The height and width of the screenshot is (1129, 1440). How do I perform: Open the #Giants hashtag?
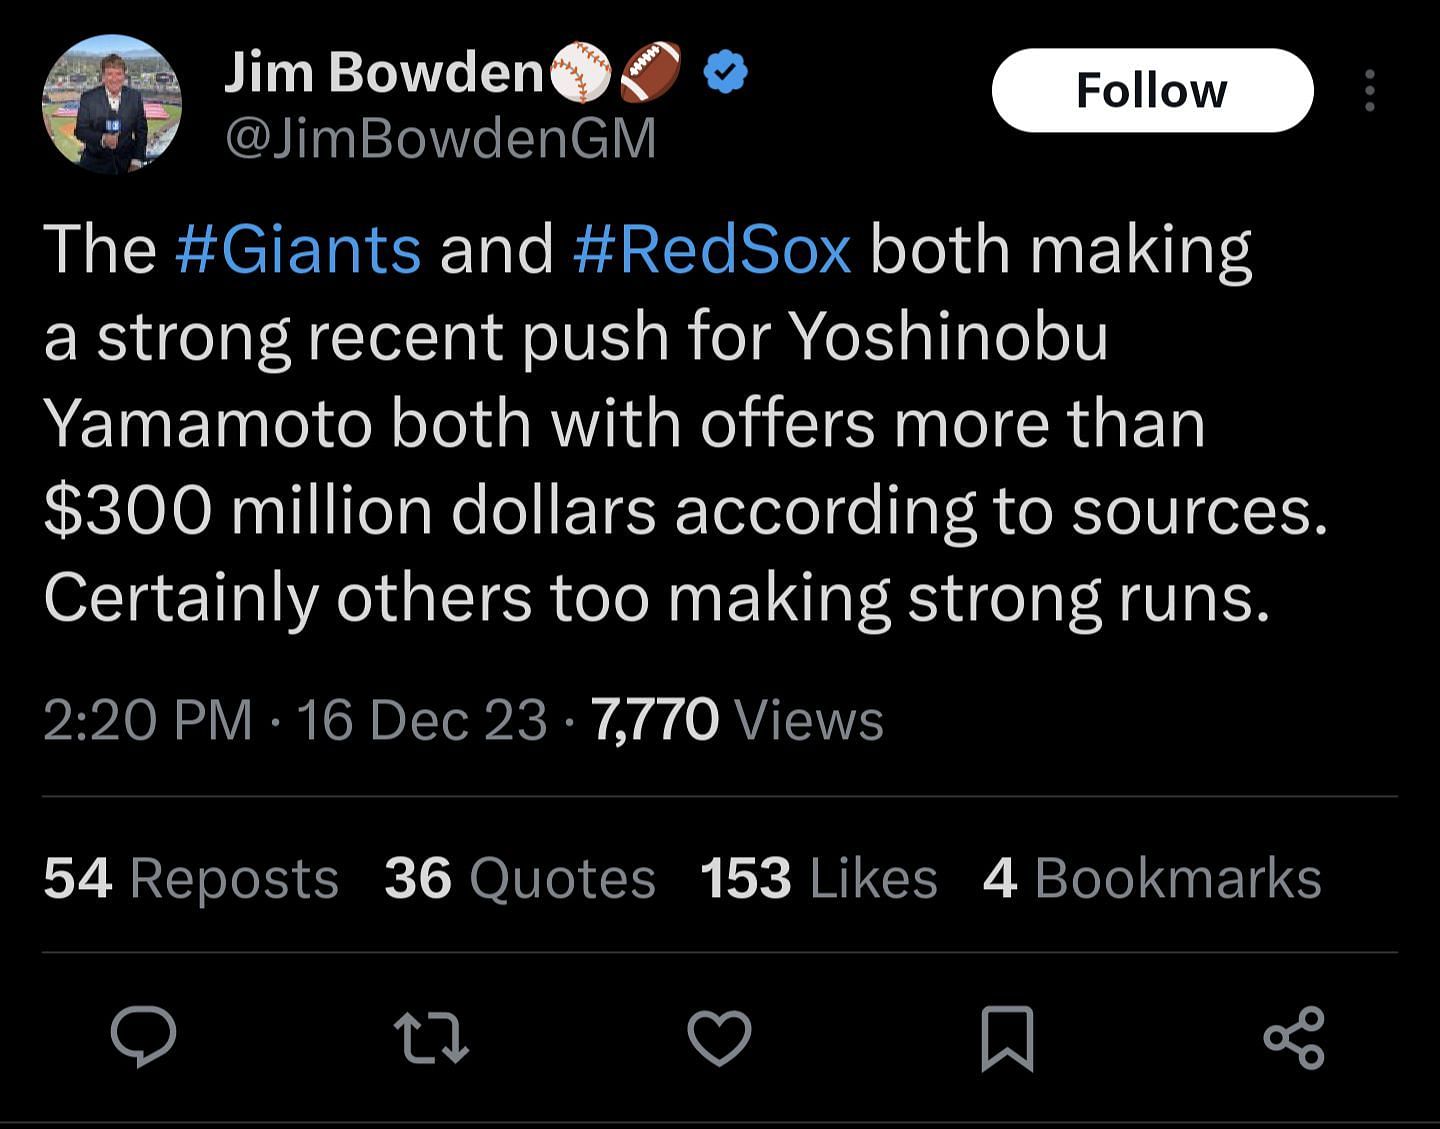point(298,249)
